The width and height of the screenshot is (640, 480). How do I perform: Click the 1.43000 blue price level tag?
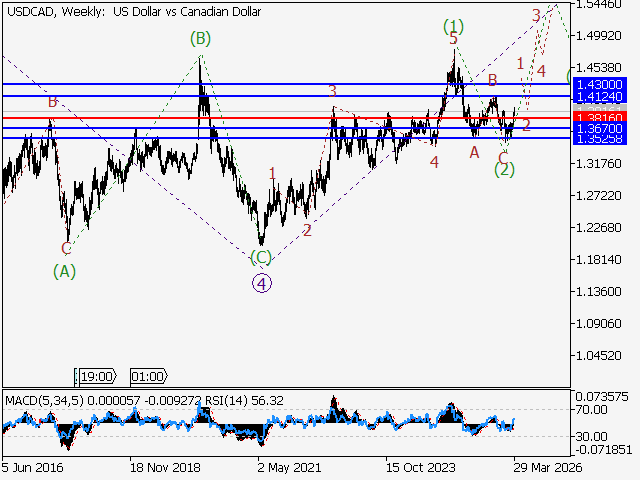click(x=600, y=84)
